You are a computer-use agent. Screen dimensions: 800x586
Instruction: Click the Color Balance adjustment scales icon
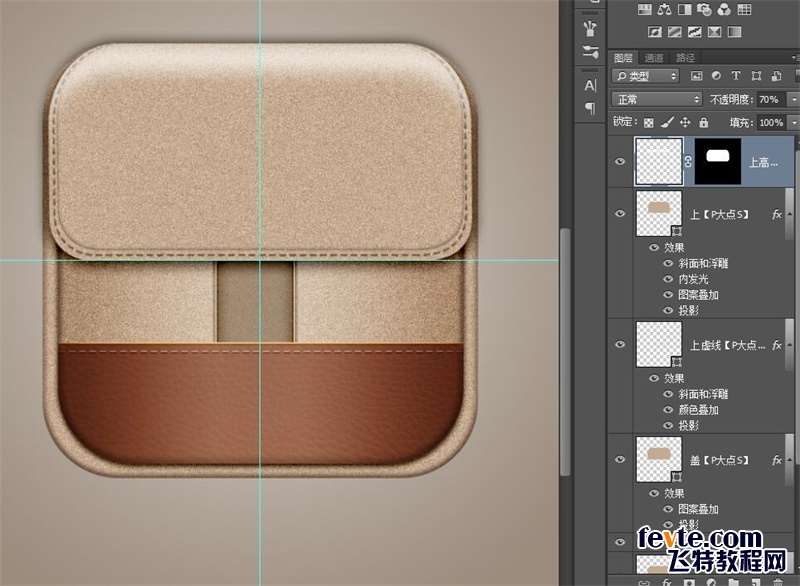tap(664, 10)
